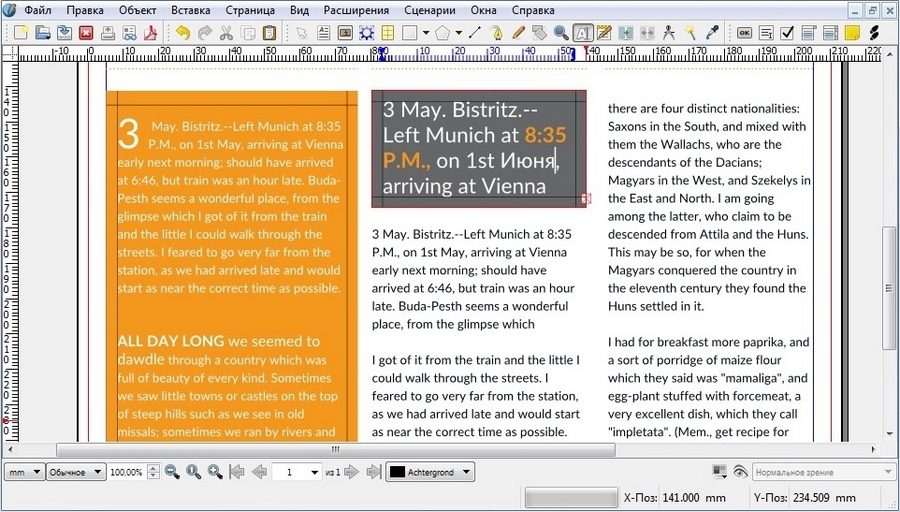Close document with red X icon
Image resolution: width=900 pixels, height=512 pixels.
[86, 33]
